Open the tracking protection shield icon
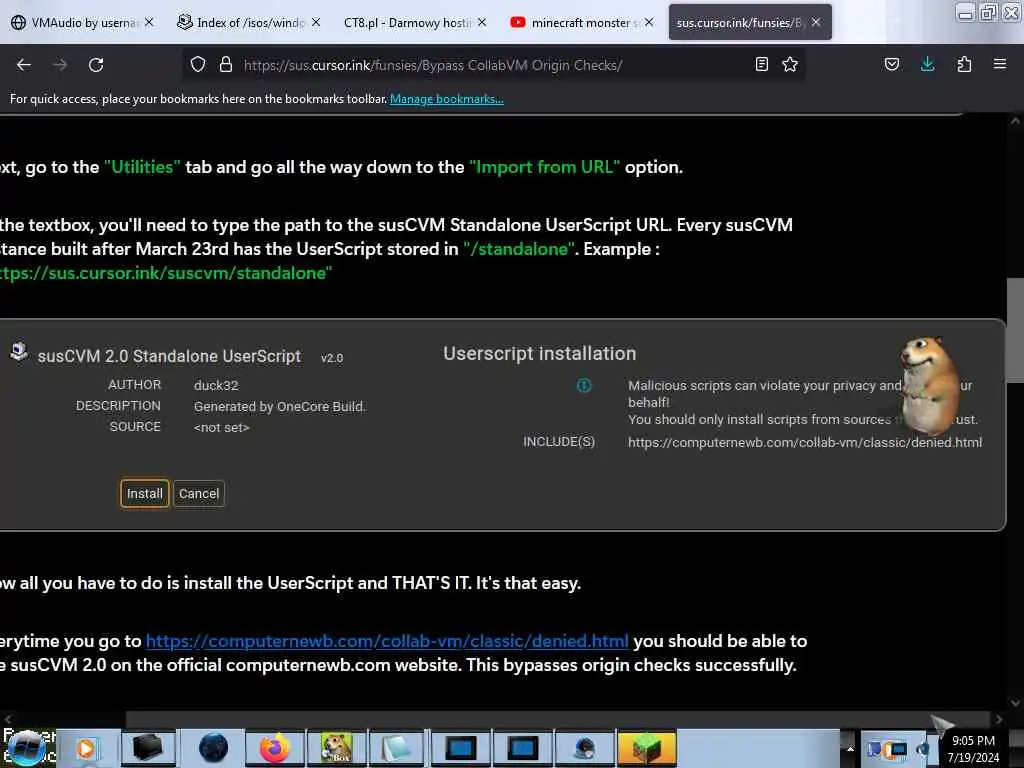The height and width of the screenshot is (768, 1024). [198, 65]
